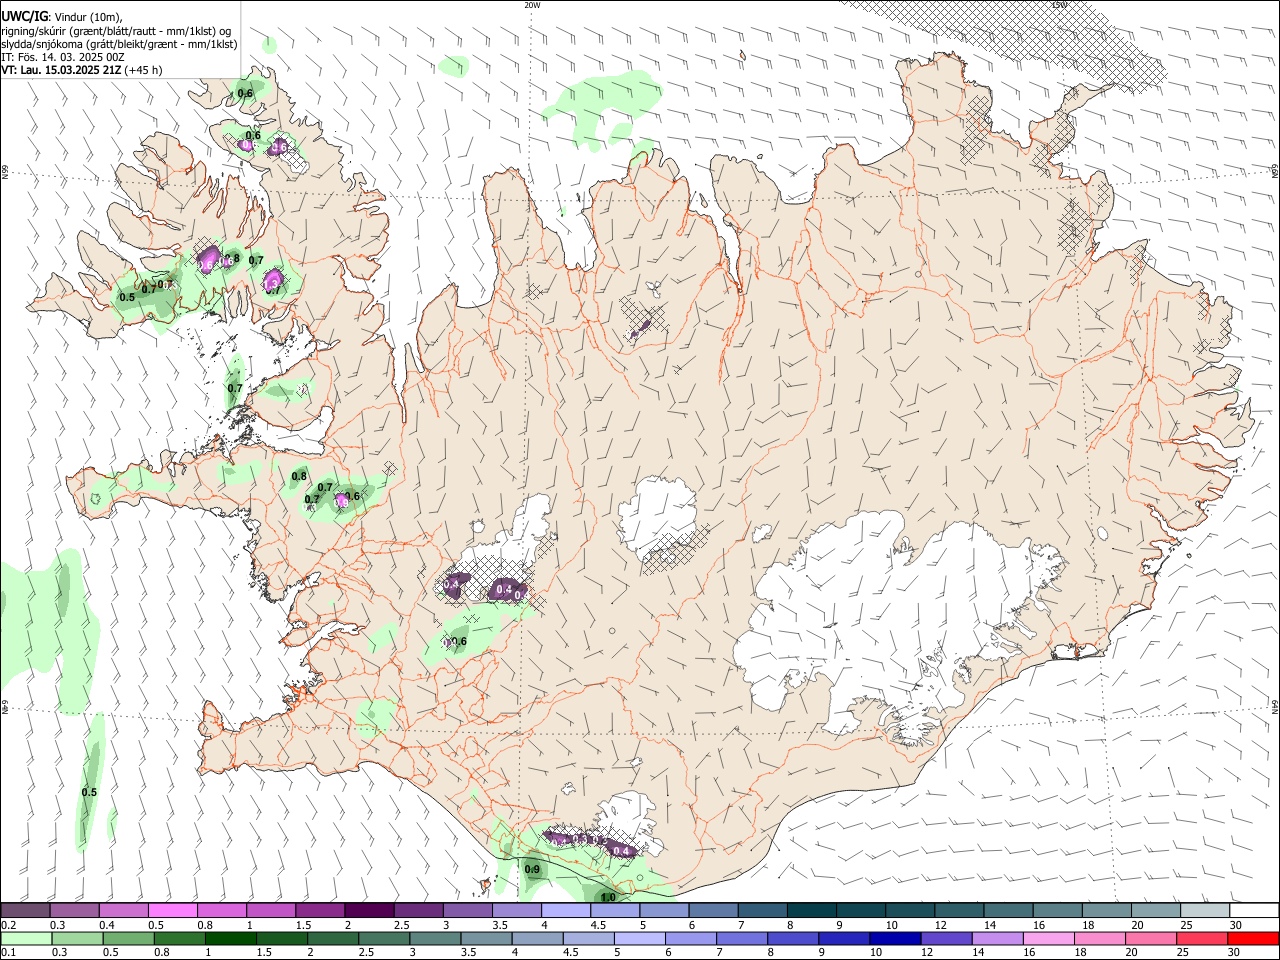Pick the light pink 16 swatch, lower legend

pyautogui.click(x=1049, y=938)
